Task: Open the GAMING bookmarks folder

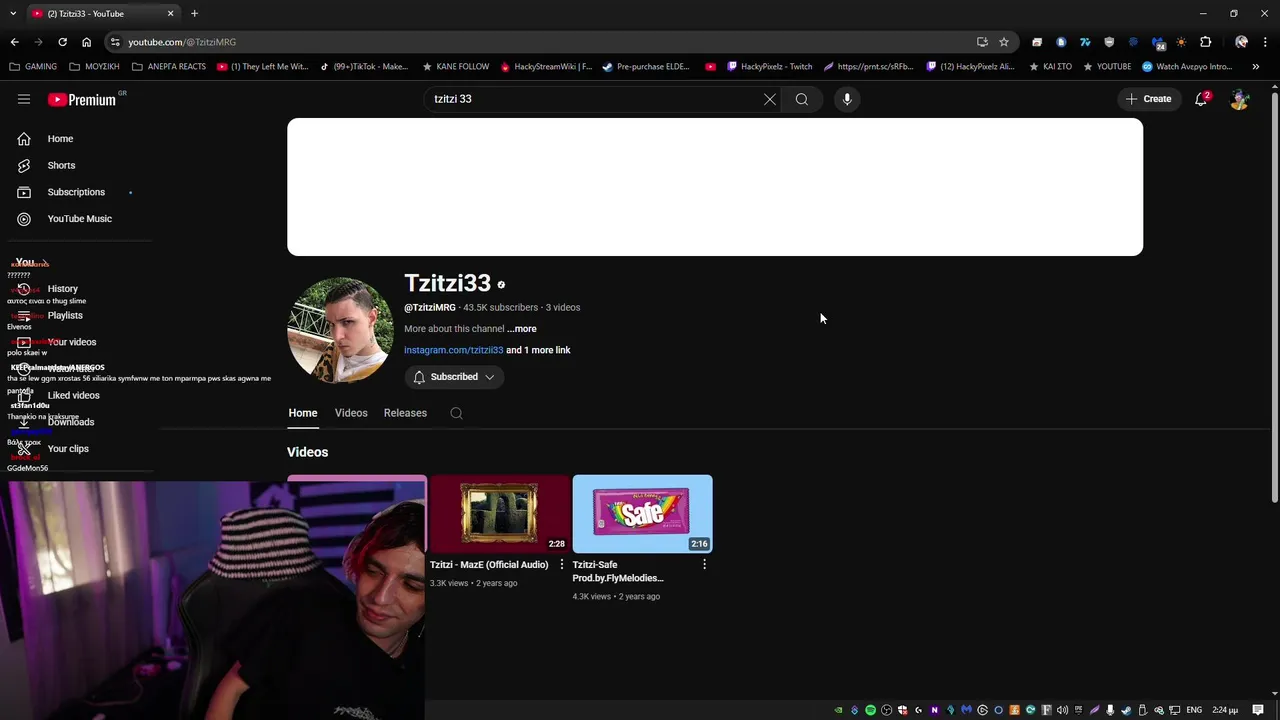Action: click(x=33, y=67)
